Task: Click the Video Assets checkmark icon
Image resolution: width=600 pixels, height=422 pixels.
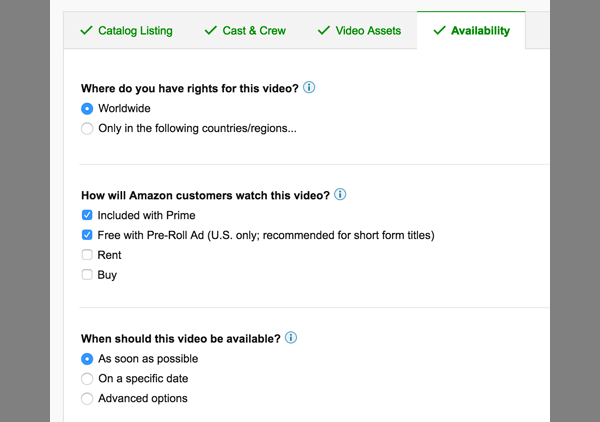Action: tap(324, 30)
